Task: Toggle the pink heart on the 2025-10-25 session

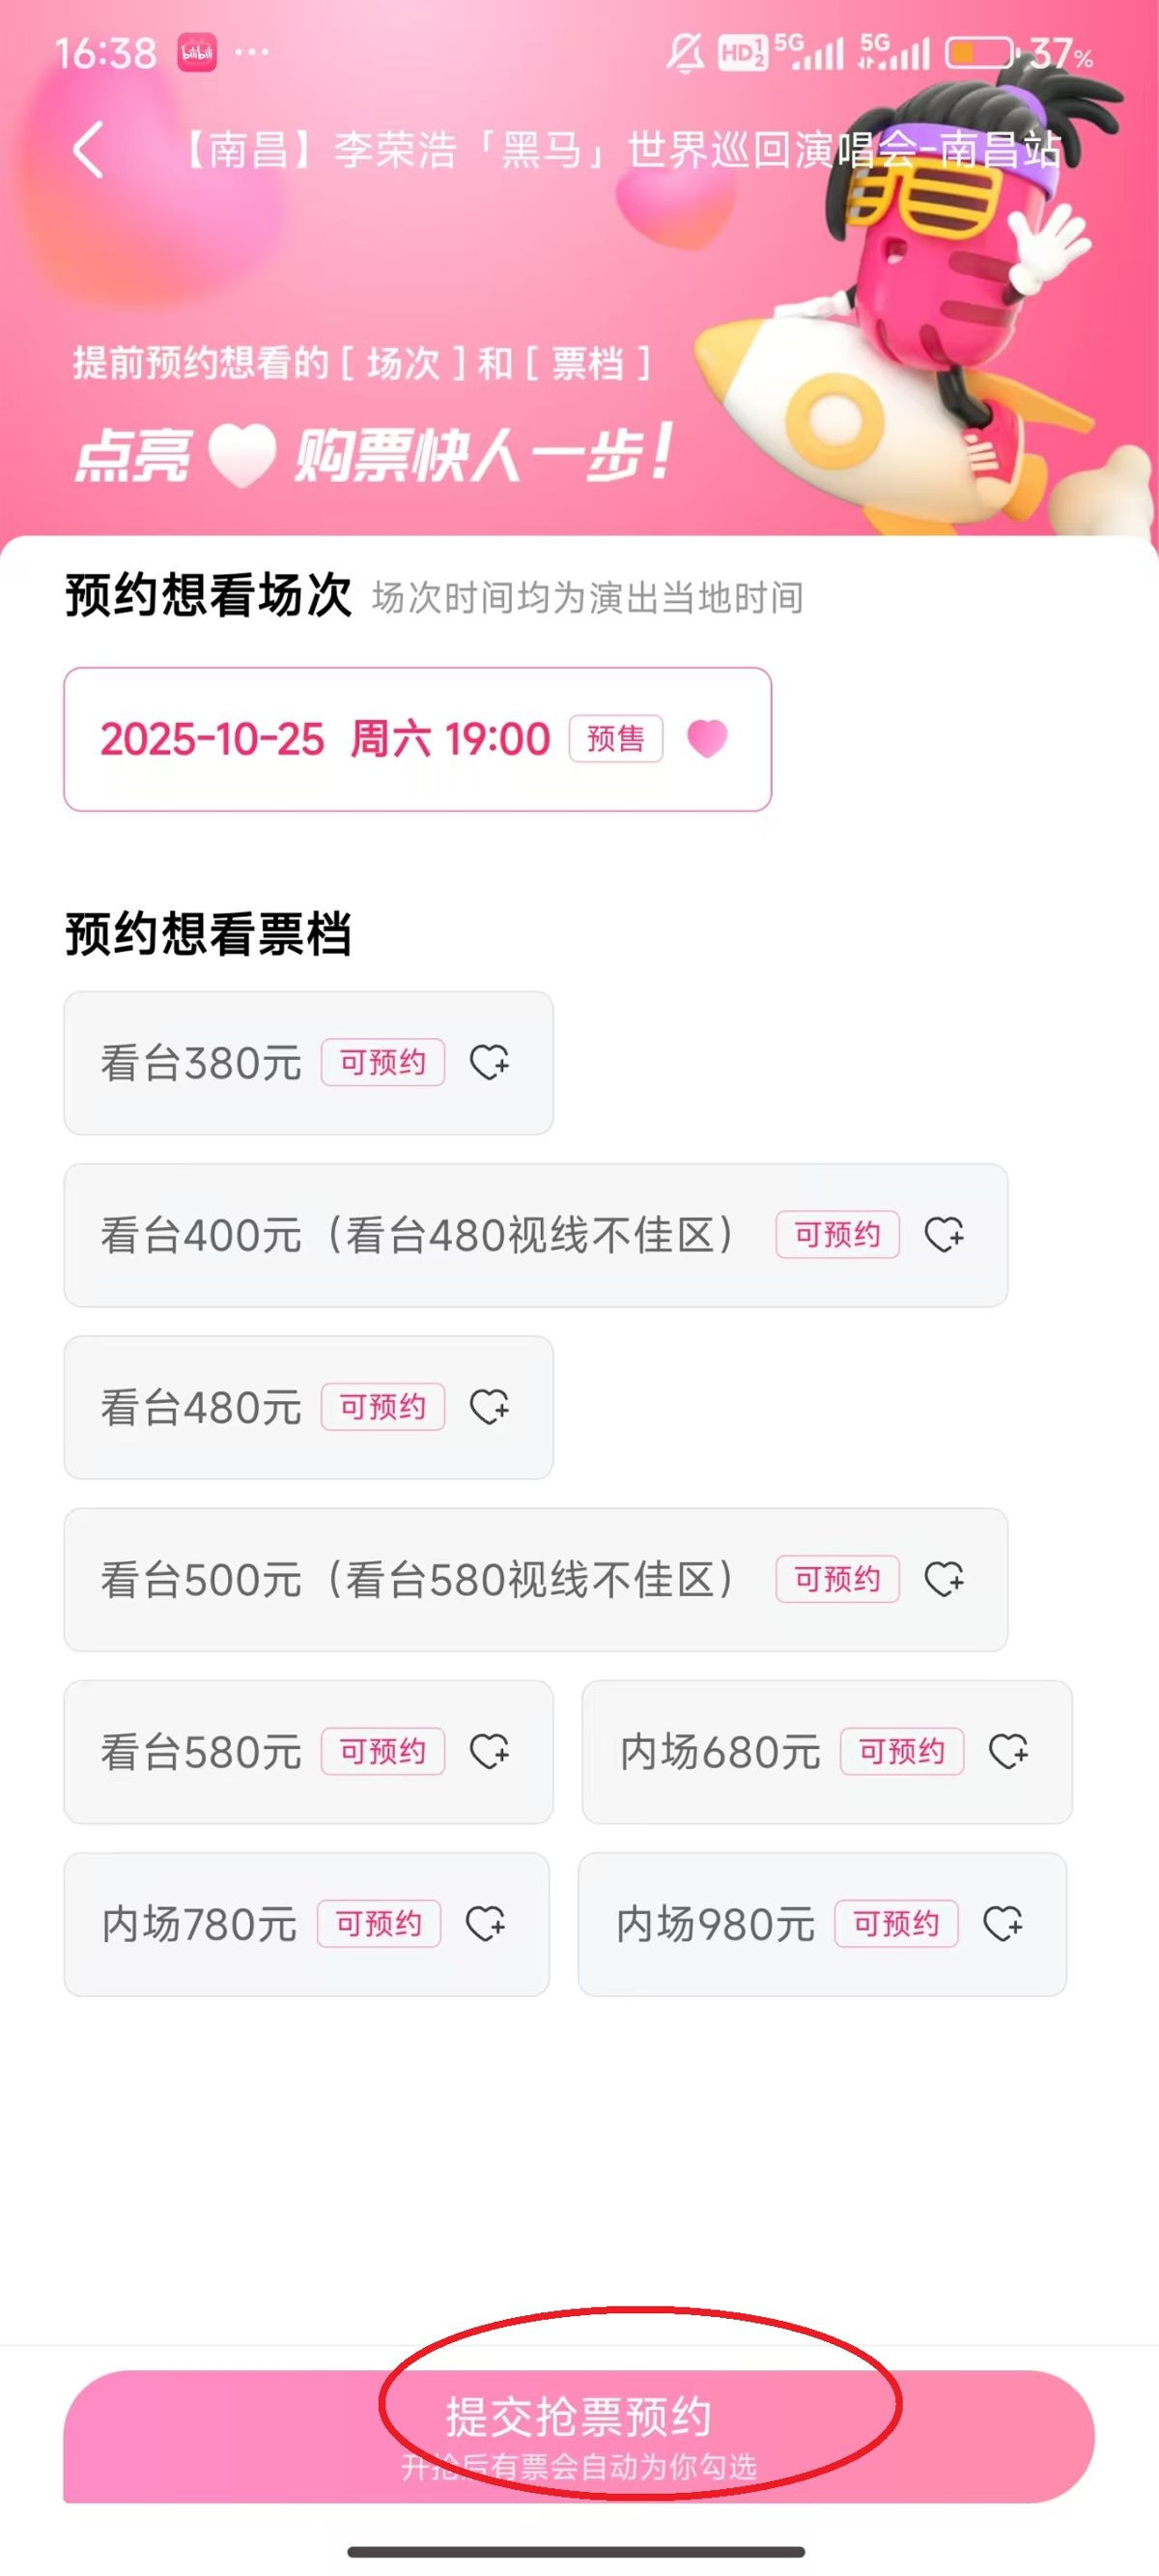Action: (x=707, y=739)
